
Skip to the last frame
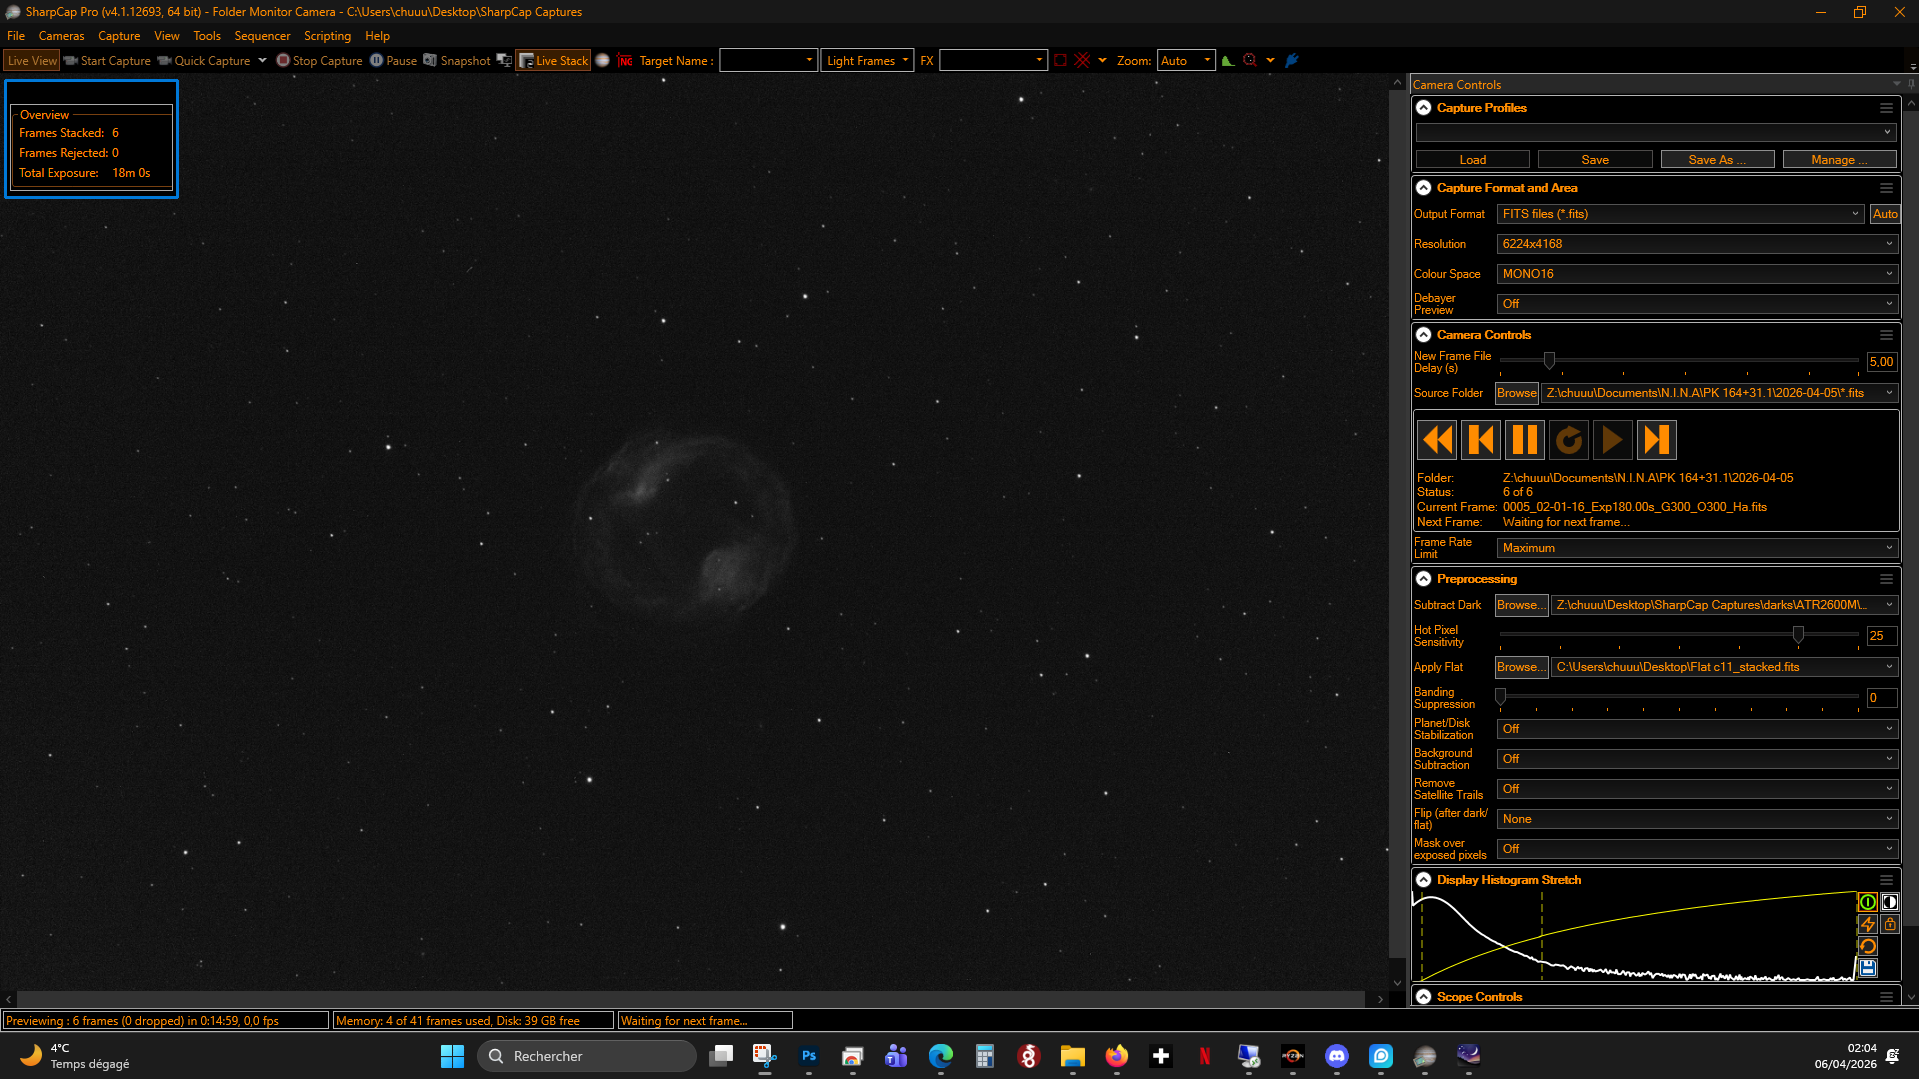tap(1656, 440)
